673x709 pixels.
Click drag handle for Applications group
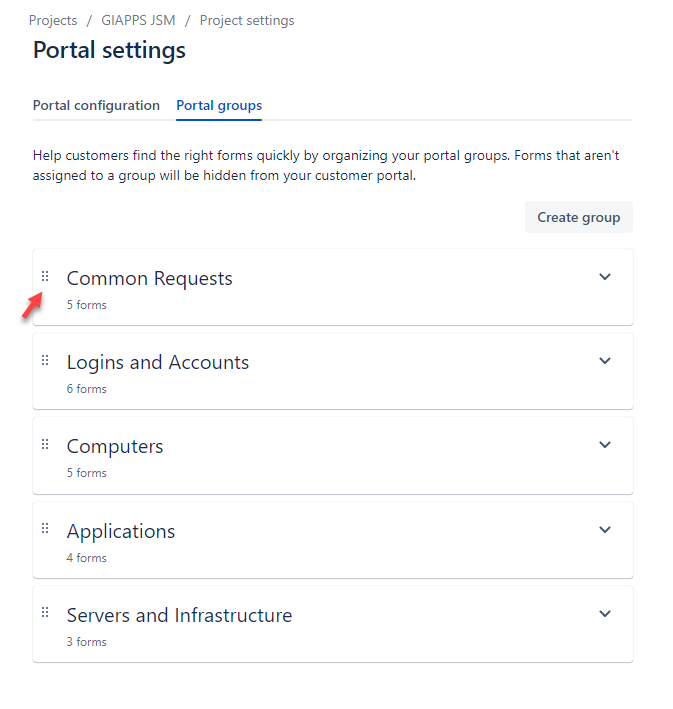[x=45, y=529]
